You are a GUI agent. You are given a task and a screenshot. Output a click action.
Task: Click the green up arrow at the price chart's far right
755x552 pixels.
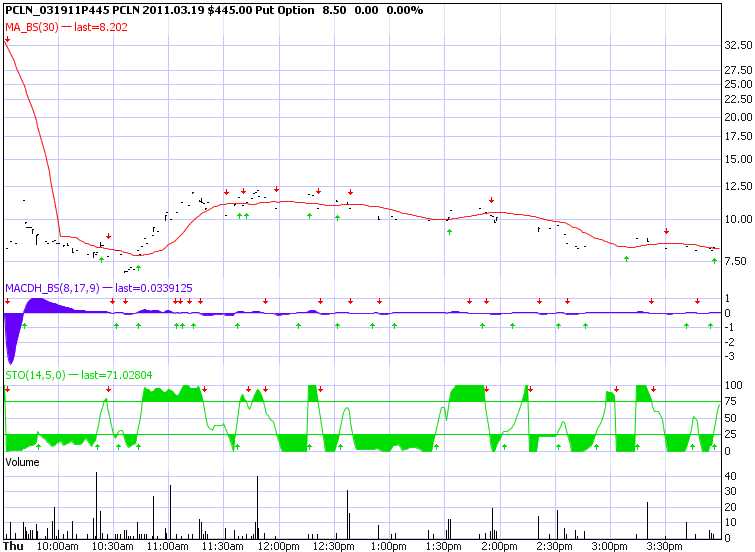tap(714, 260)
